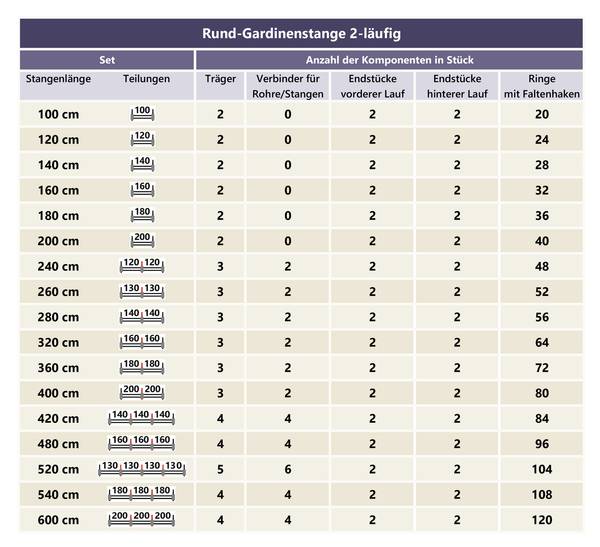Click rings value '104' in 520 cm row

542,469
